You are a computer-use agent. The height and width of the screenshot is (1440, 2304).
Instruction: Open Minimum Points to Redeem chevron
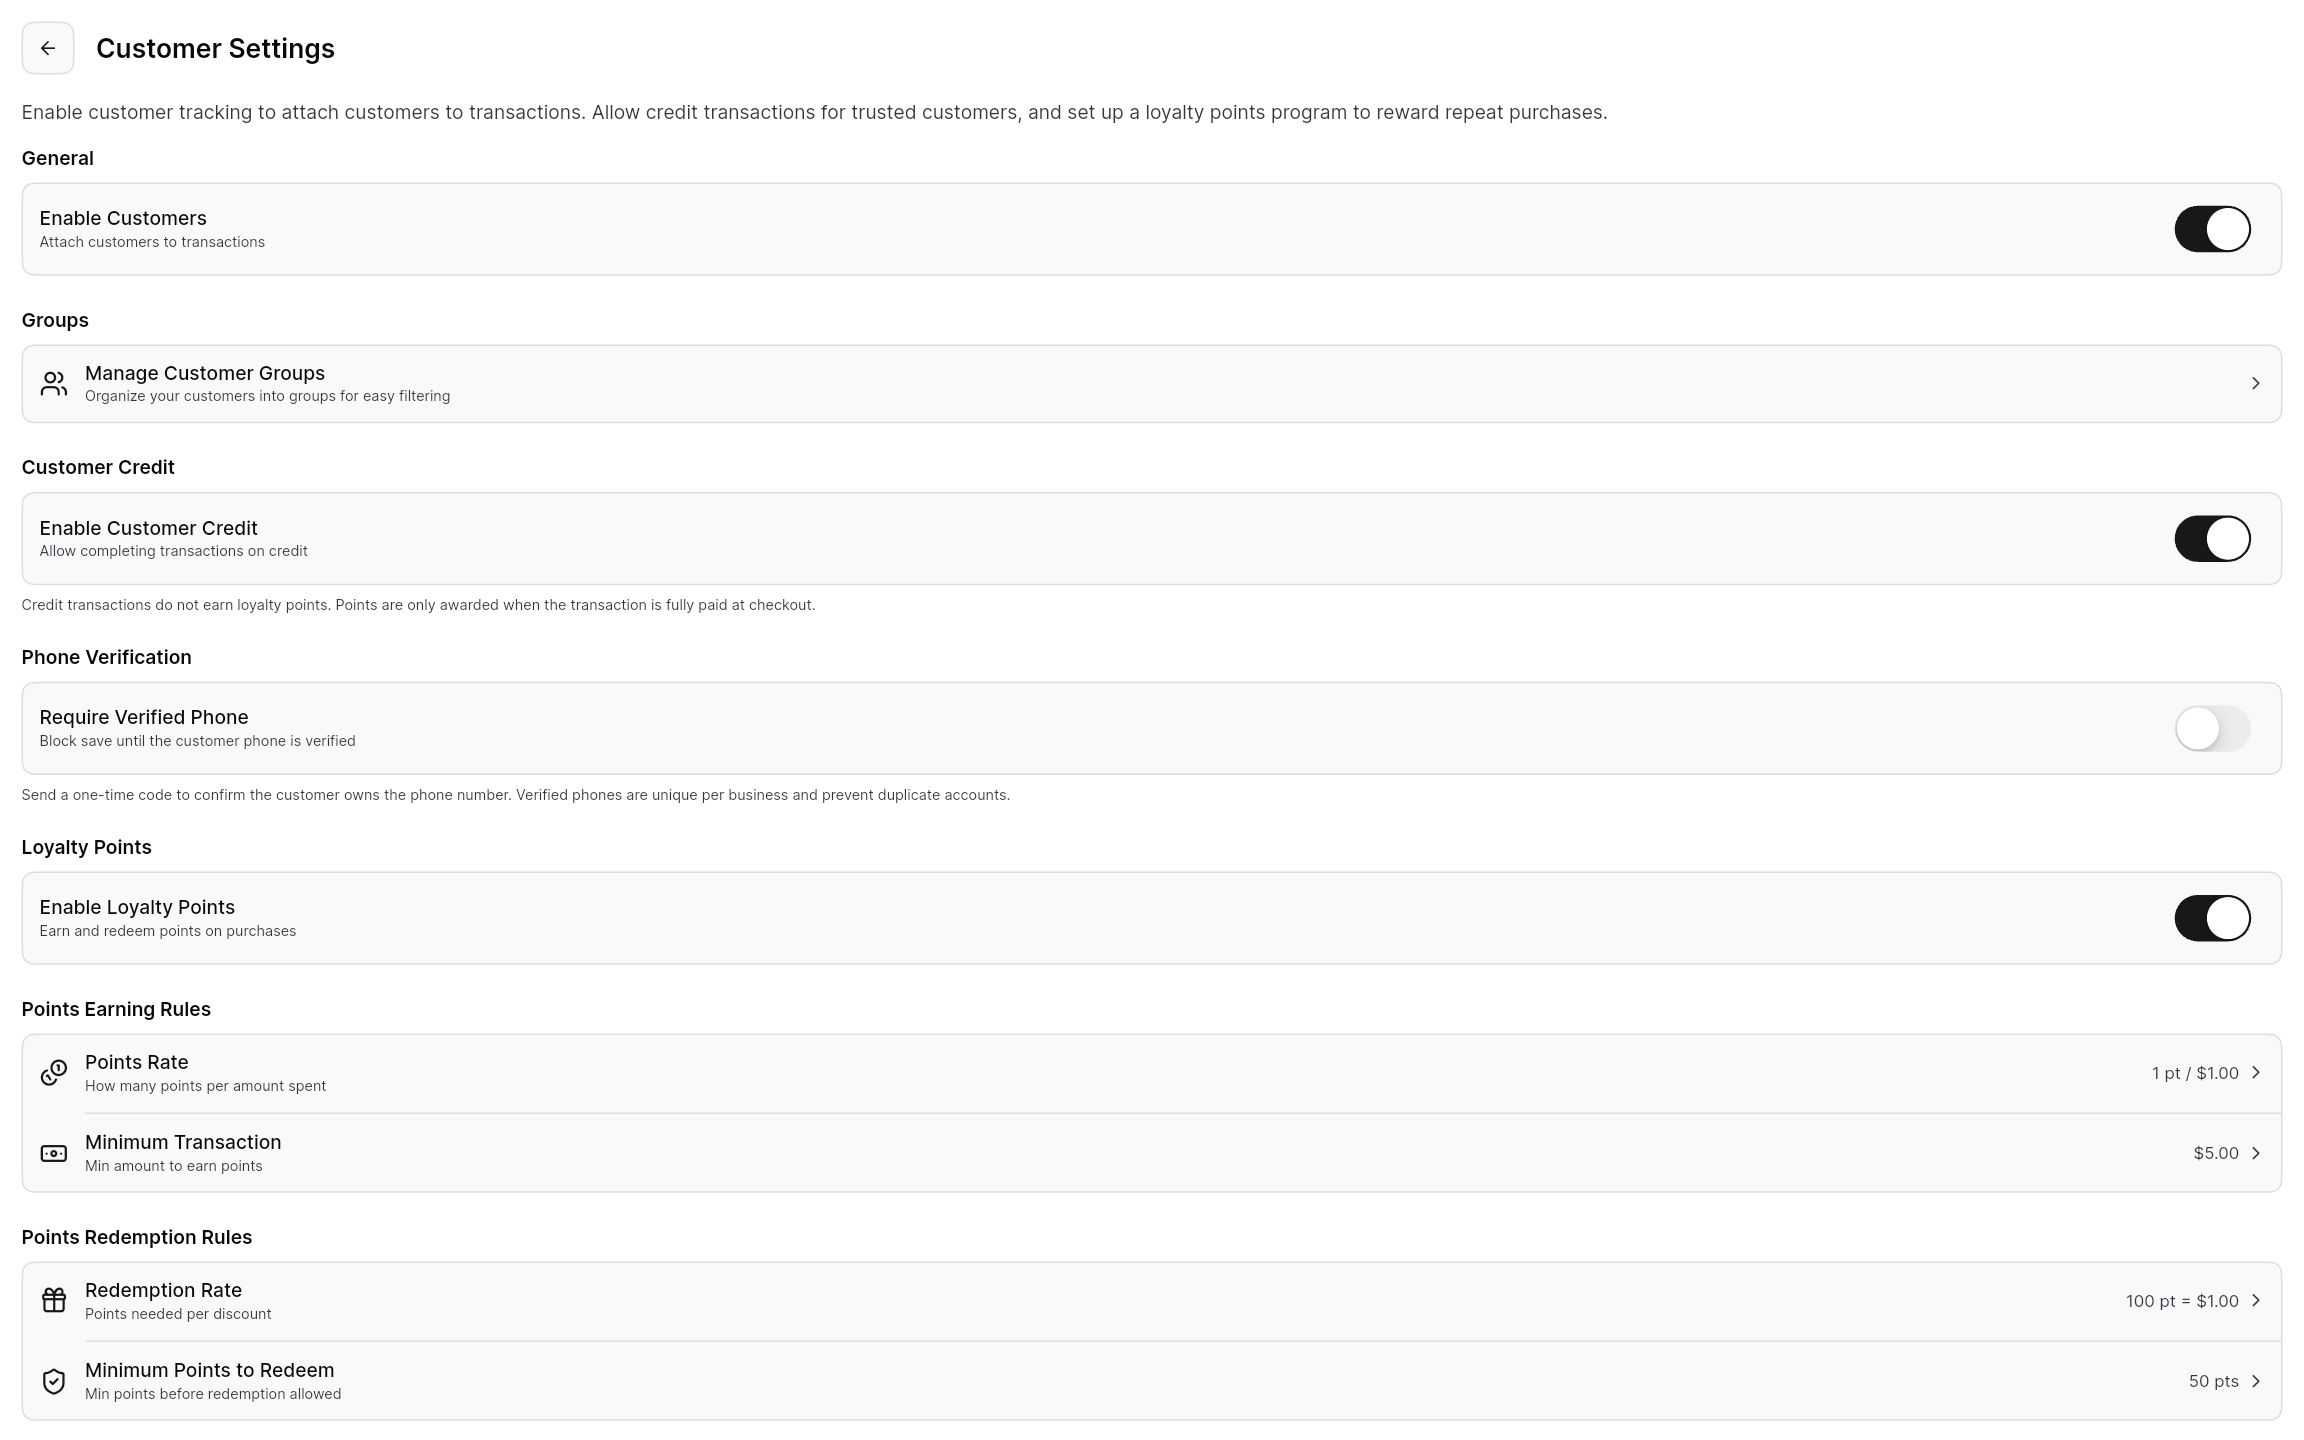pyautogui.click(x=2255, y=1381)
